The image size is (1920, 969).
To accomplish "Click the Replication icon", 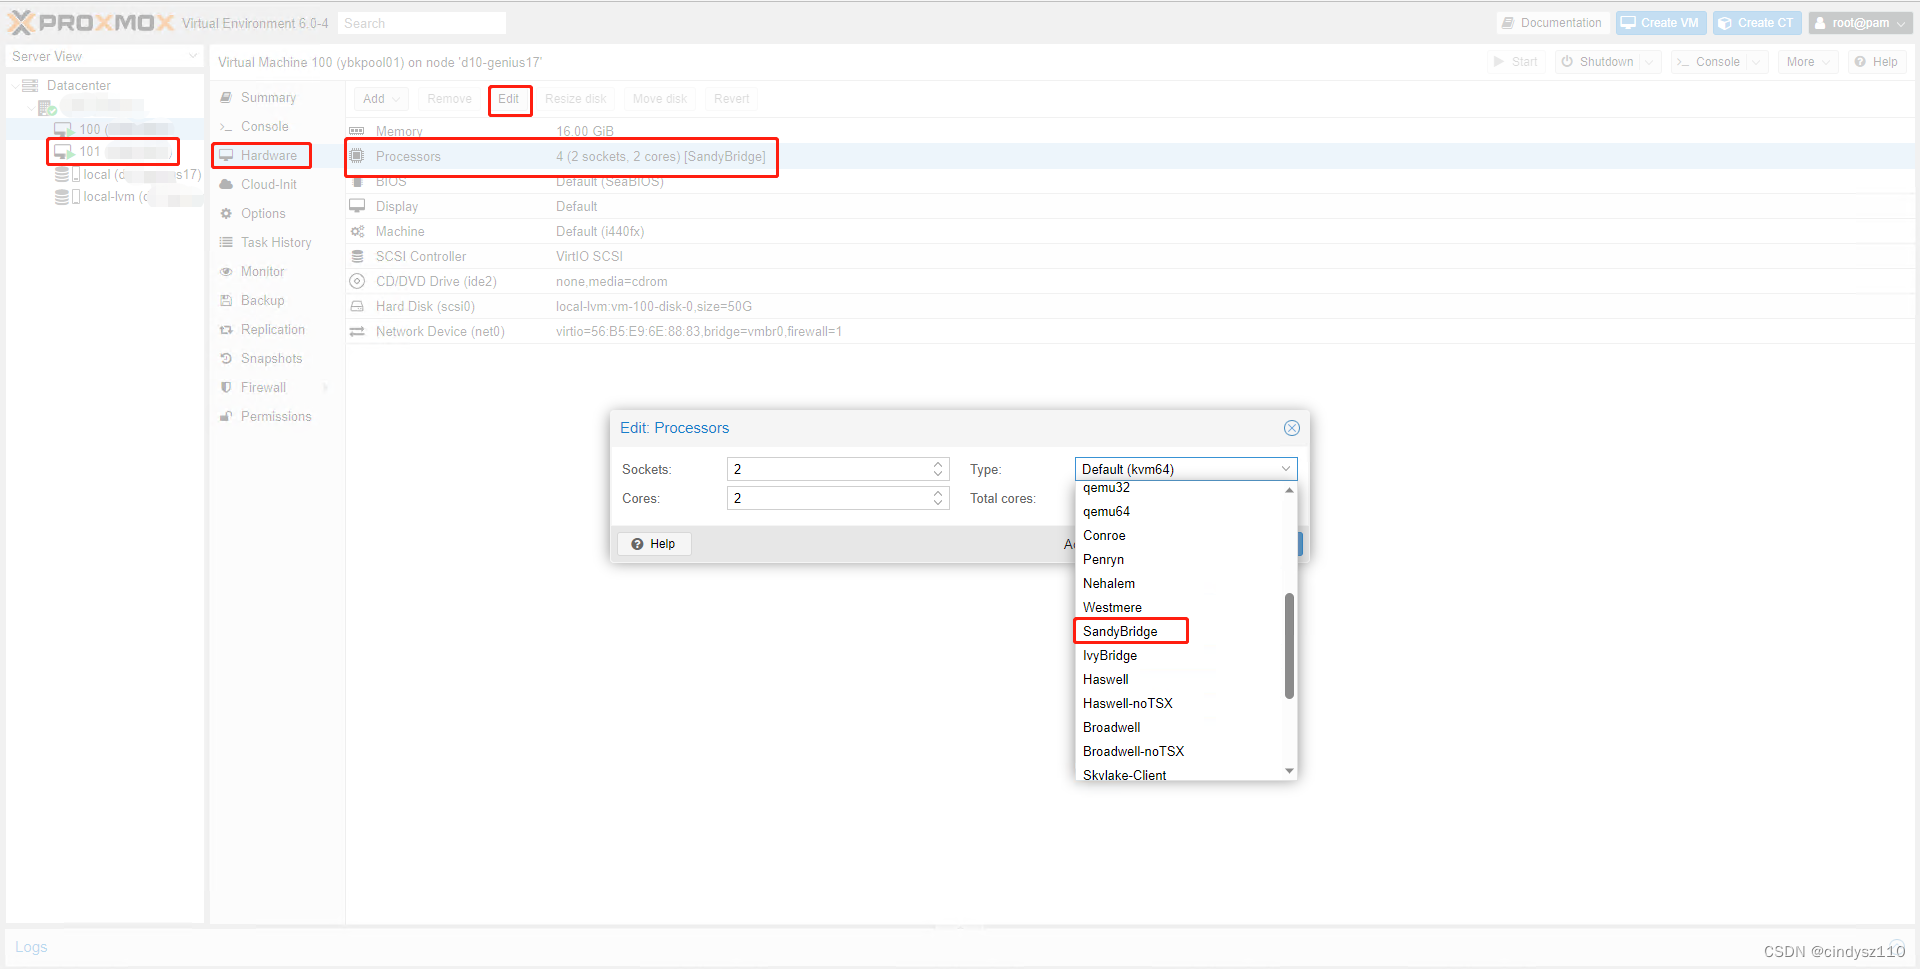I will (x=226, y=329).
